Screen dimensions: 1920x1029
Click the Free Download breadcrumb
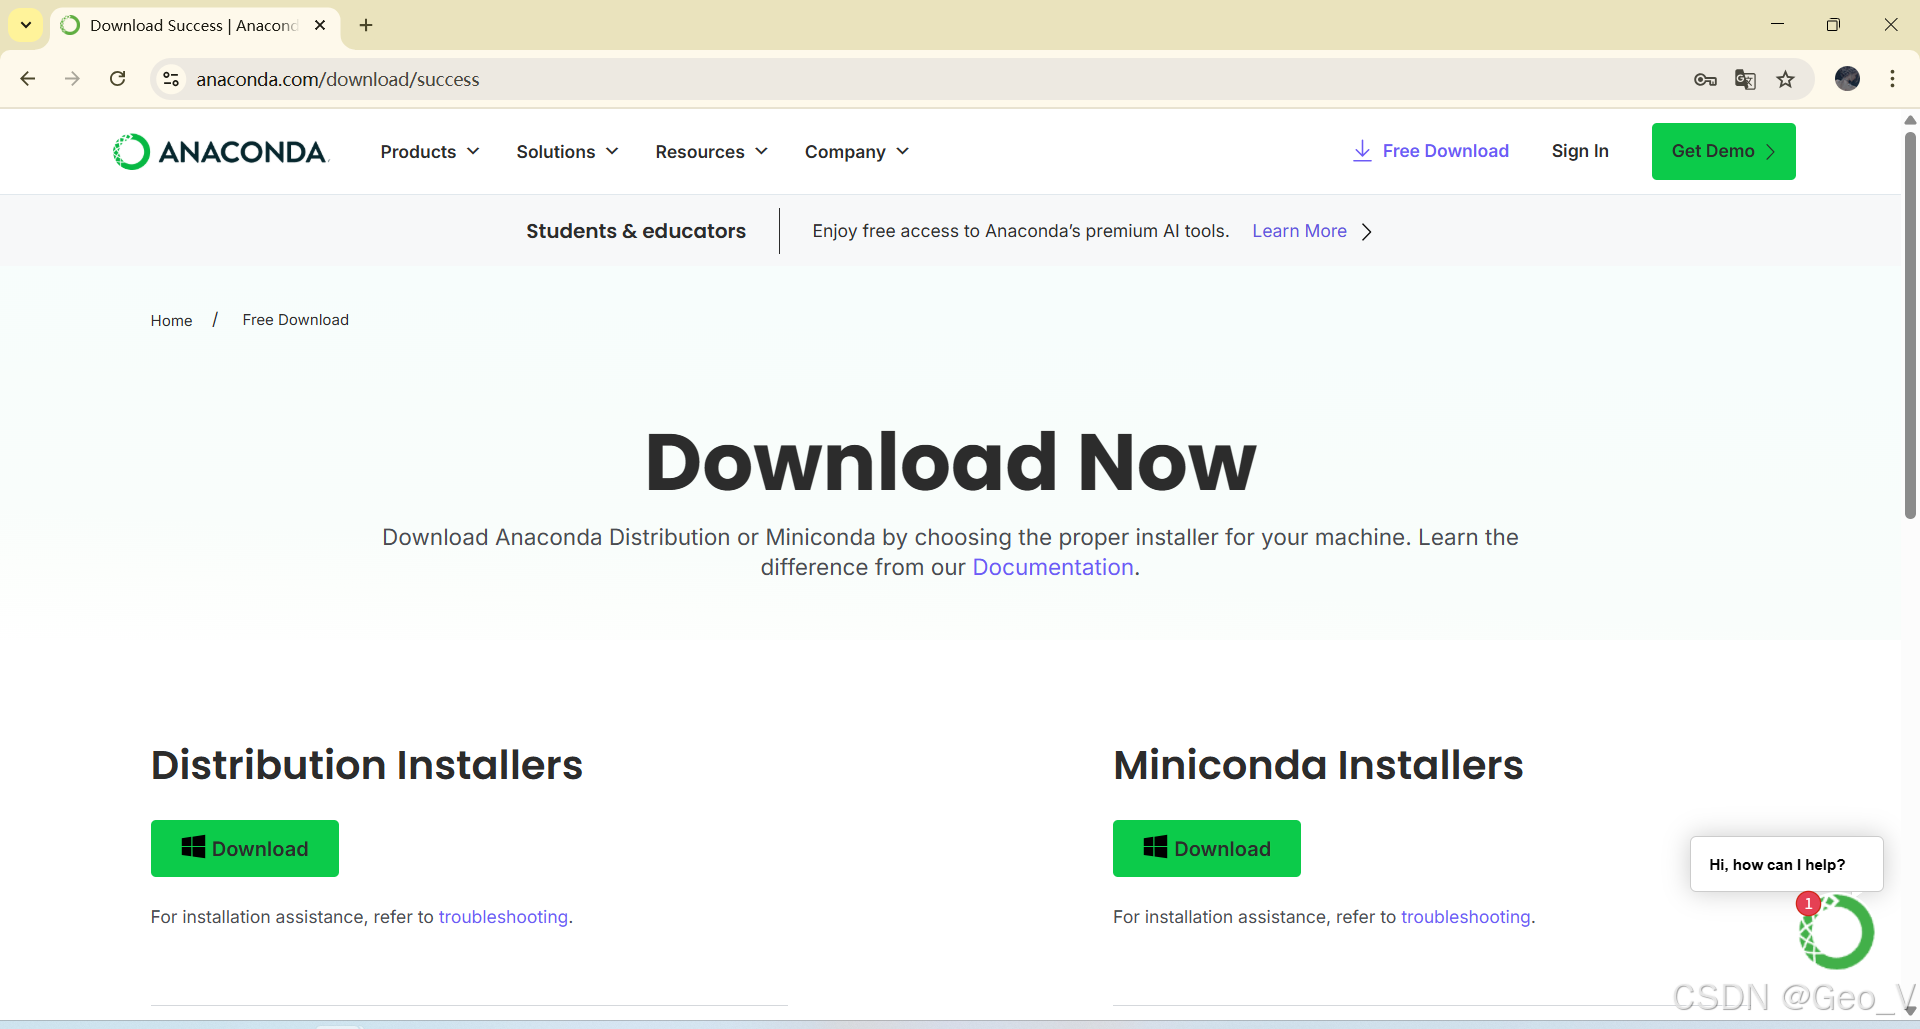[x=295, y=320]
